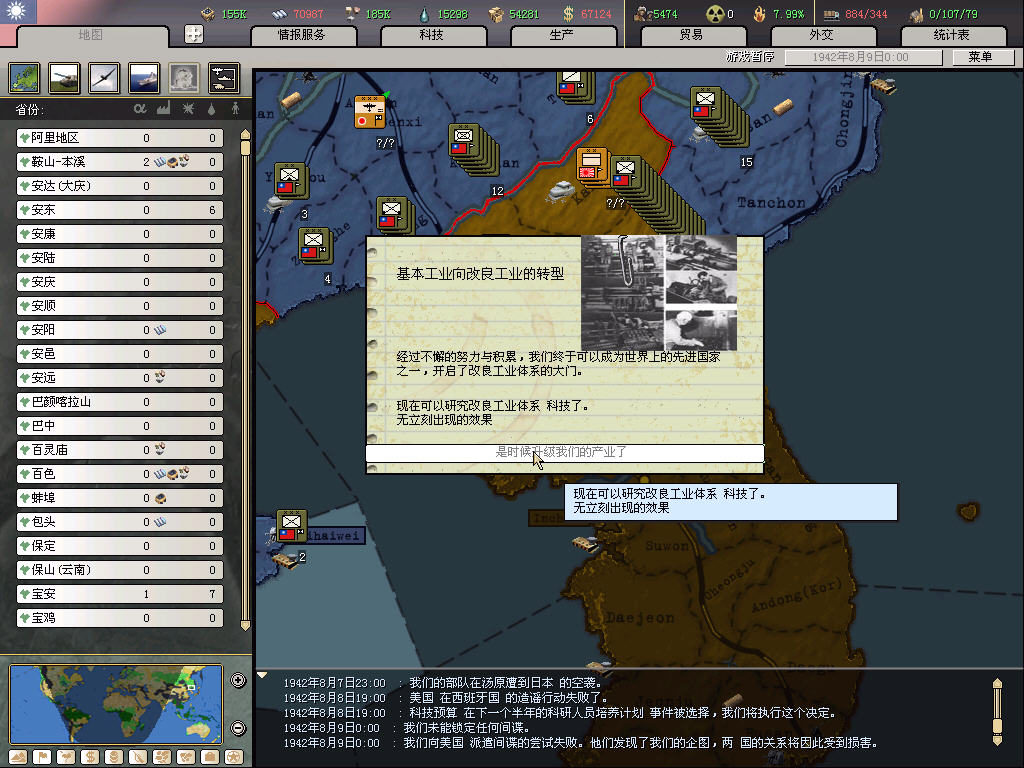Switch to political map mode flag icon
1024x768 pixels.
pyautogui.click(x=42, y=758)
